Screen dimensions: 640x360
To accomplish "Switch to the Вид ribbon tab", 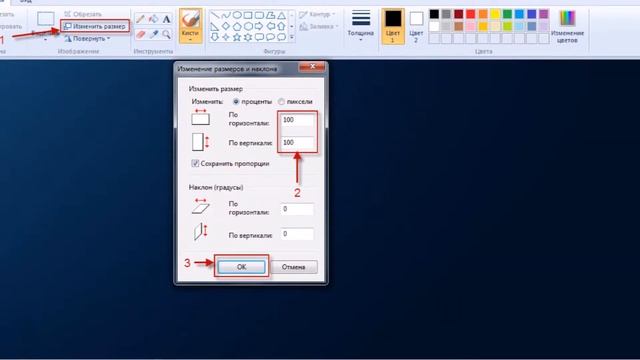I will click(x=25, y=1).
